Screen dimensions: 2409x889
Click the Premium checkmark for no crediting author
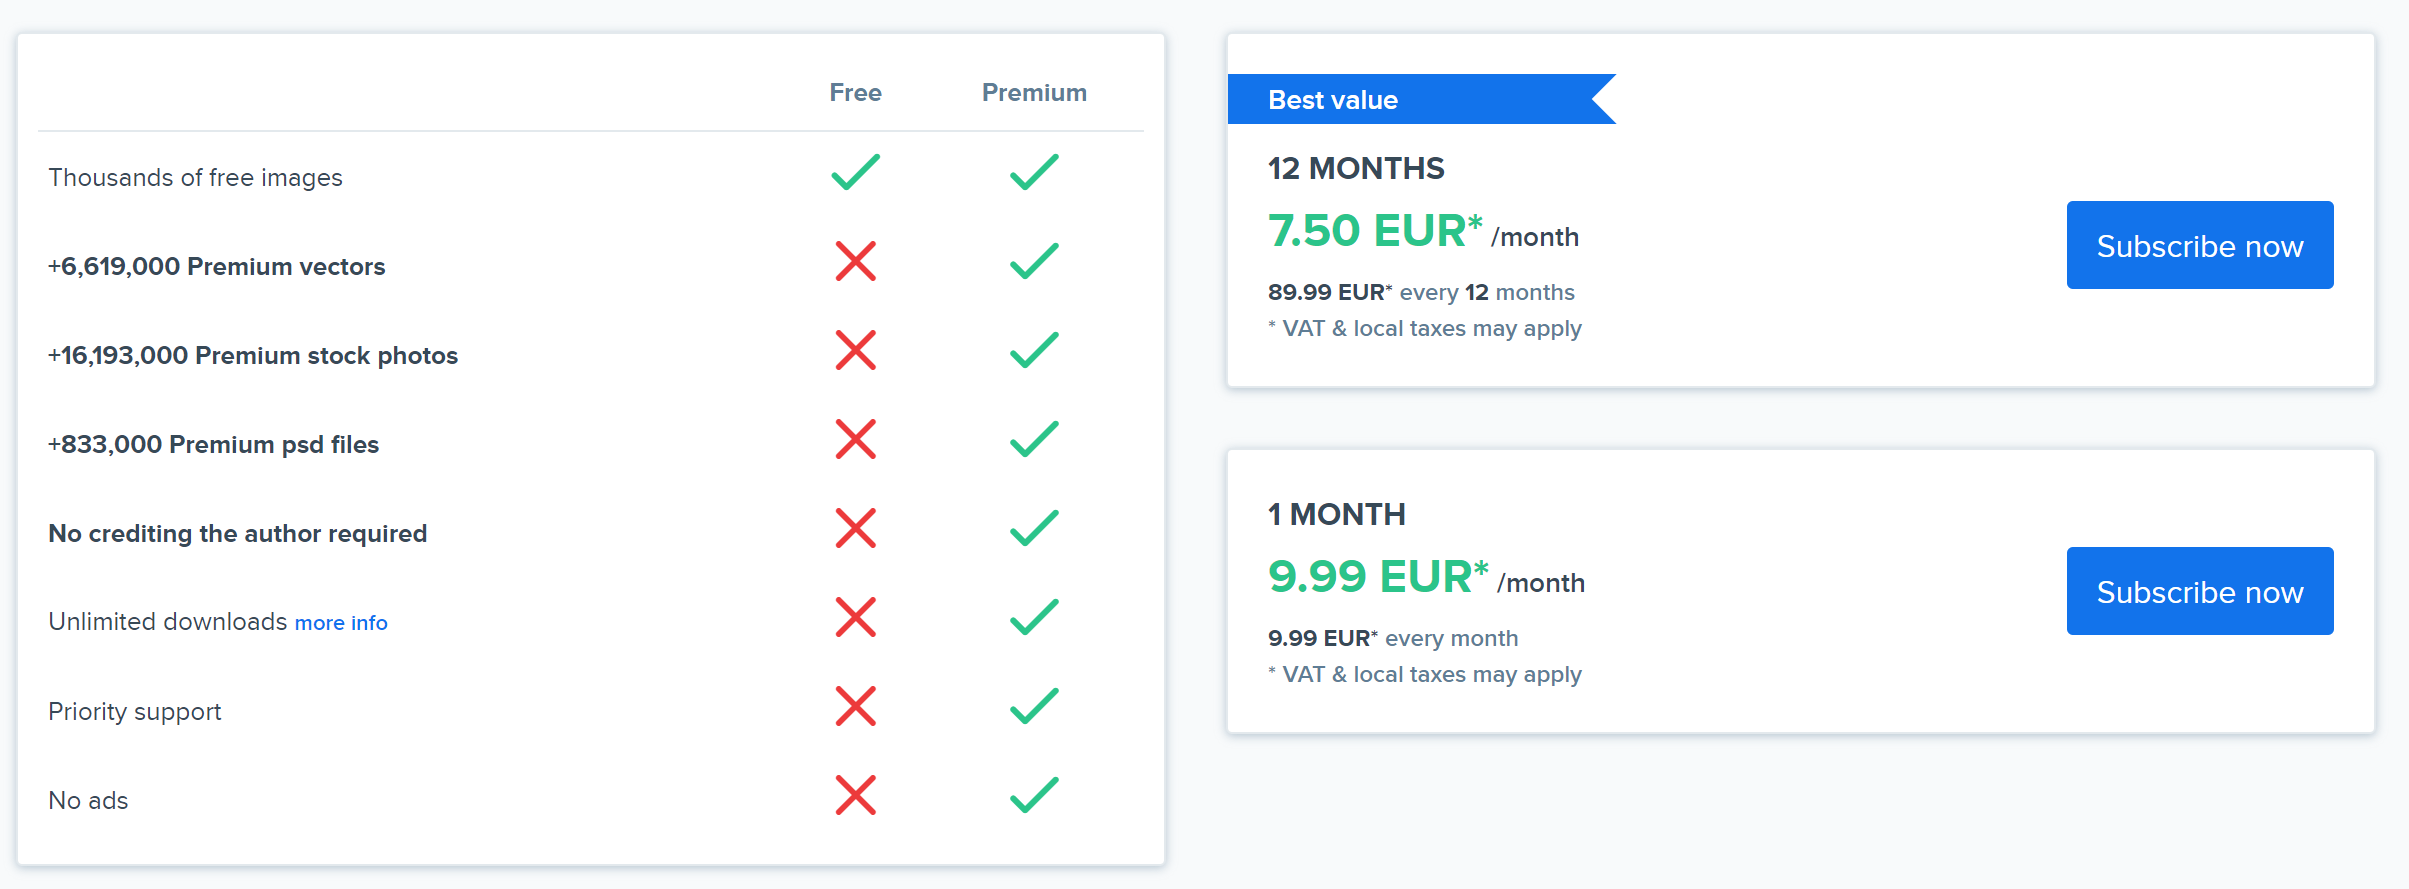click(1033, 528)
